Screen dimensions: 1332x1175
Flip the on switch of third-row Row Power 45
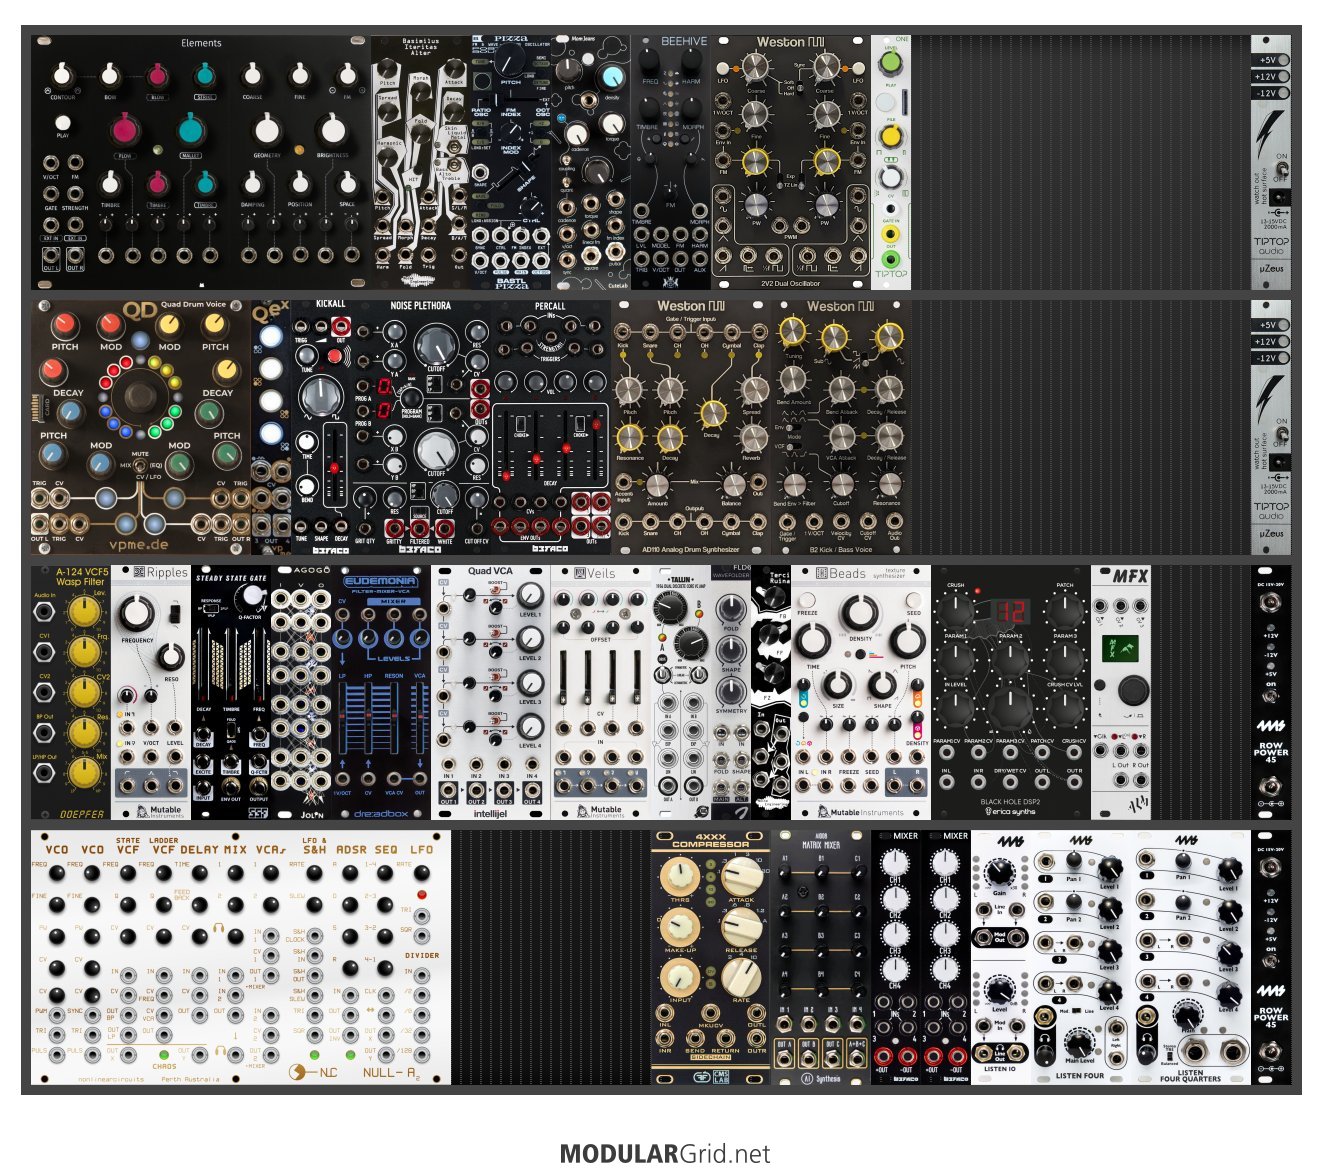tap(1271, 698)
